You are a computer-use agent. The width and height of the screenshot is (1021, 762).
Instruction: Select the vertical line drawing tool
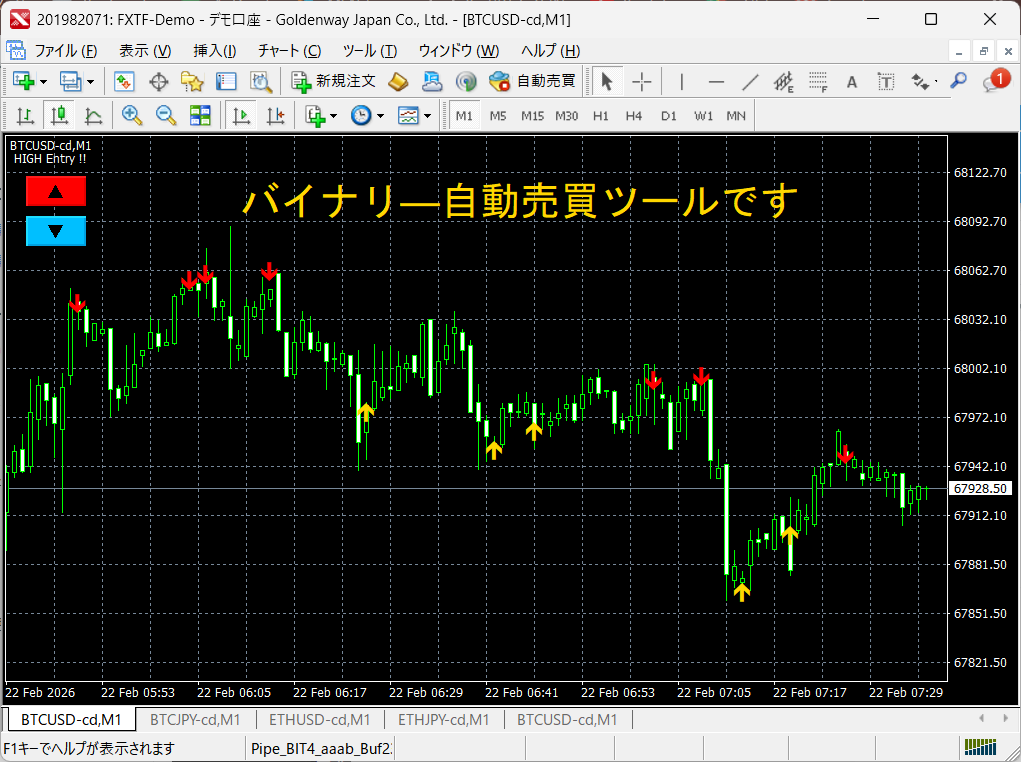pyautogui.click(x=682, y=82)
